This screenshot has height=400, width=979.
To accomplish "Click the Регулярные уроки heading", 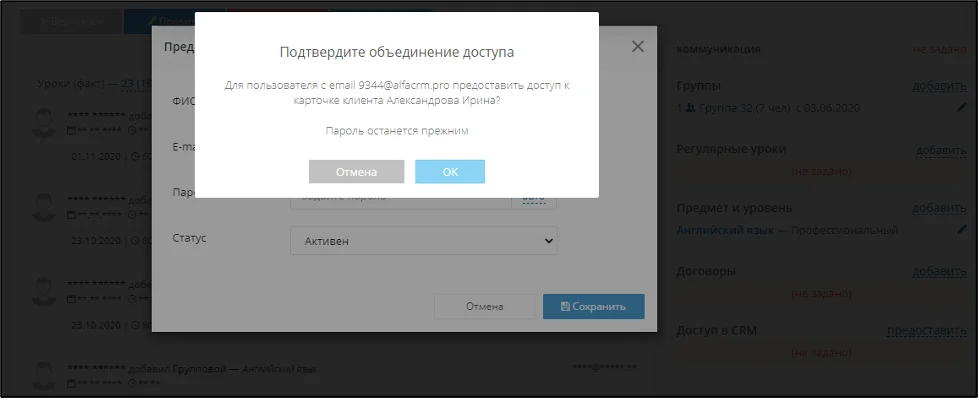I will click(732, 149).
